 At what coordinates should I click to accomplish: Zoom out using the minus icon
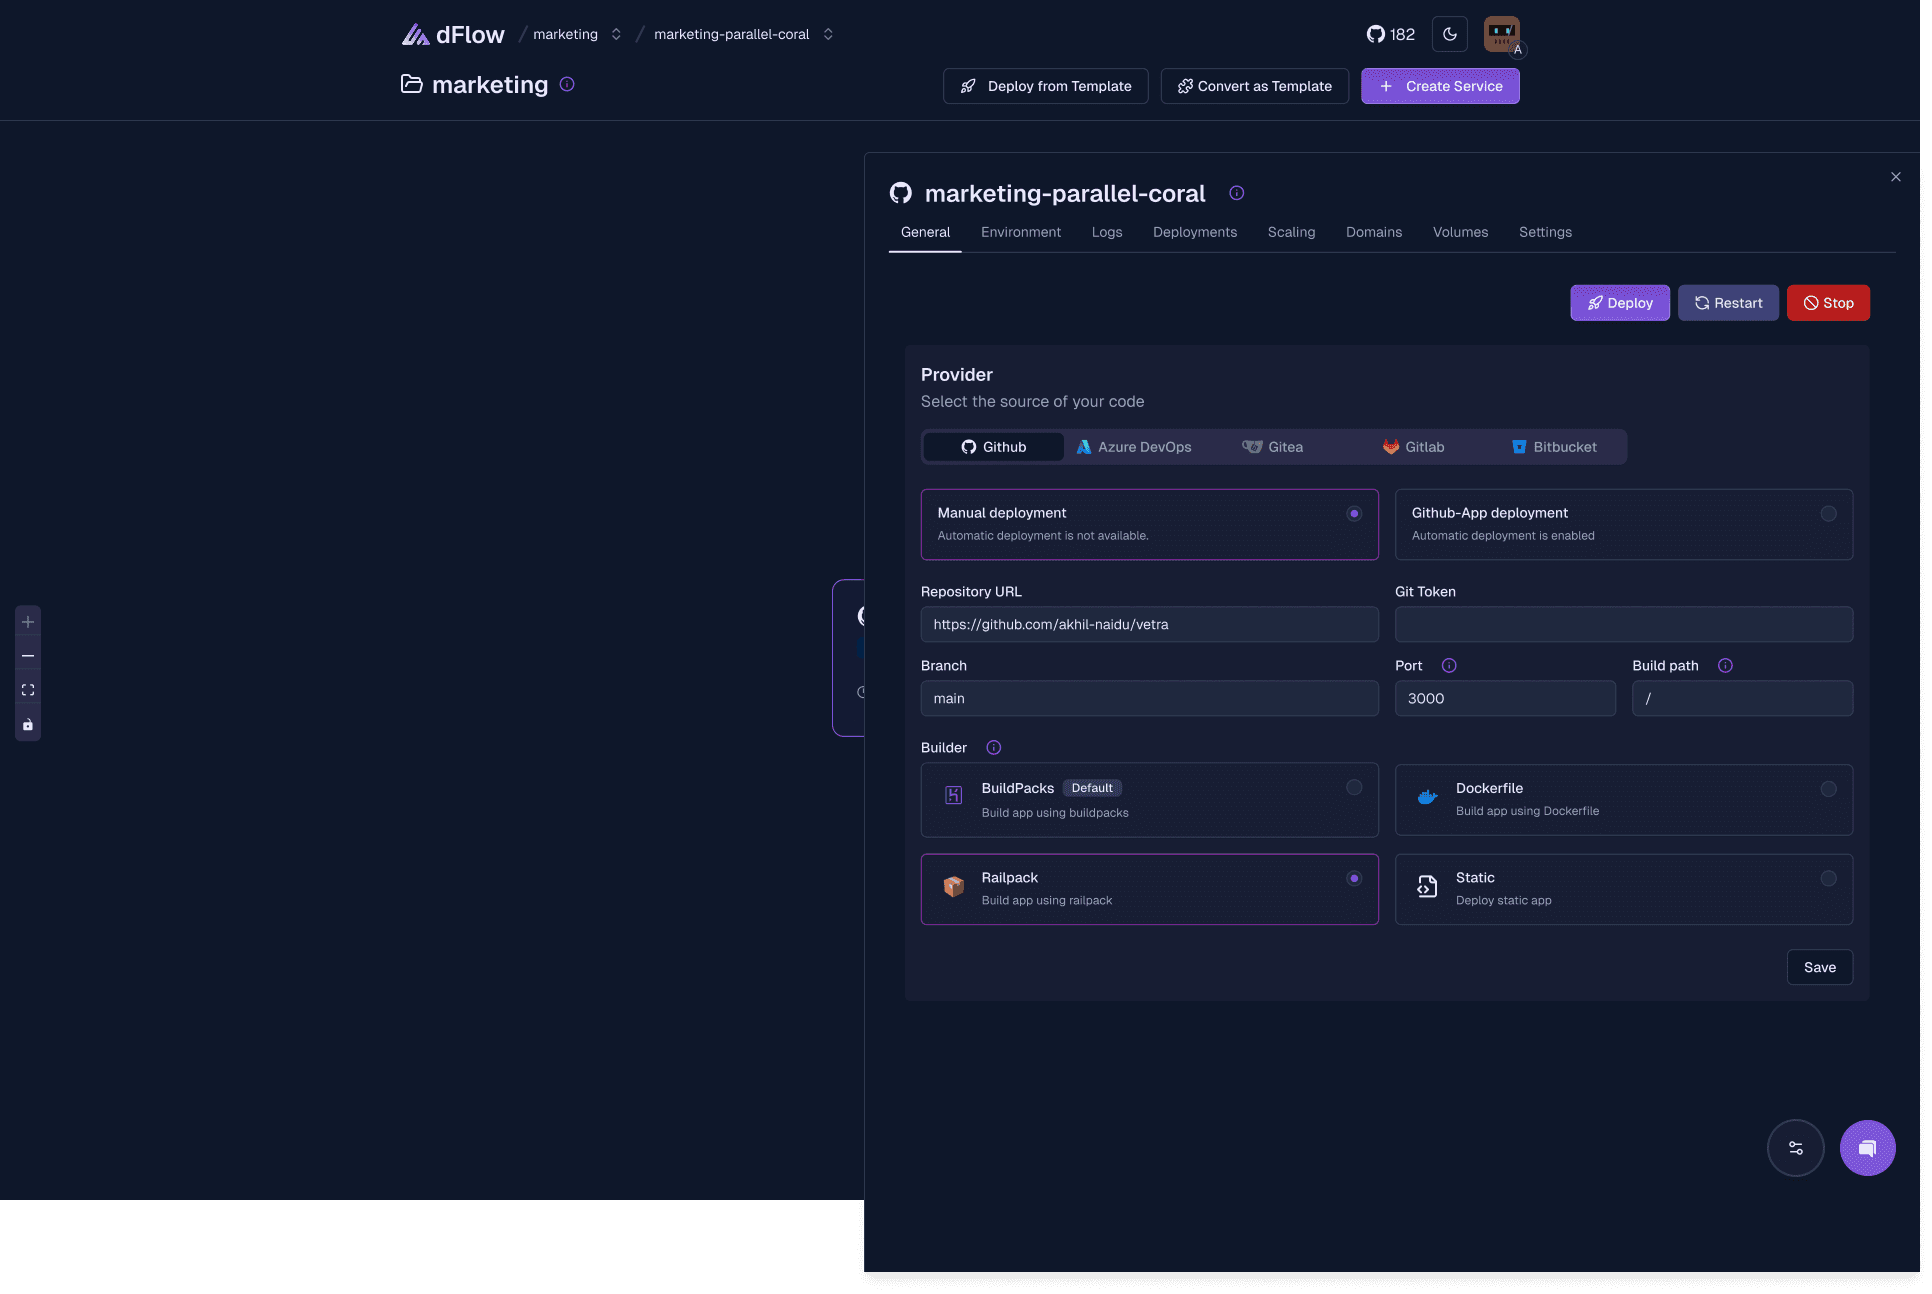pos(27,655)
